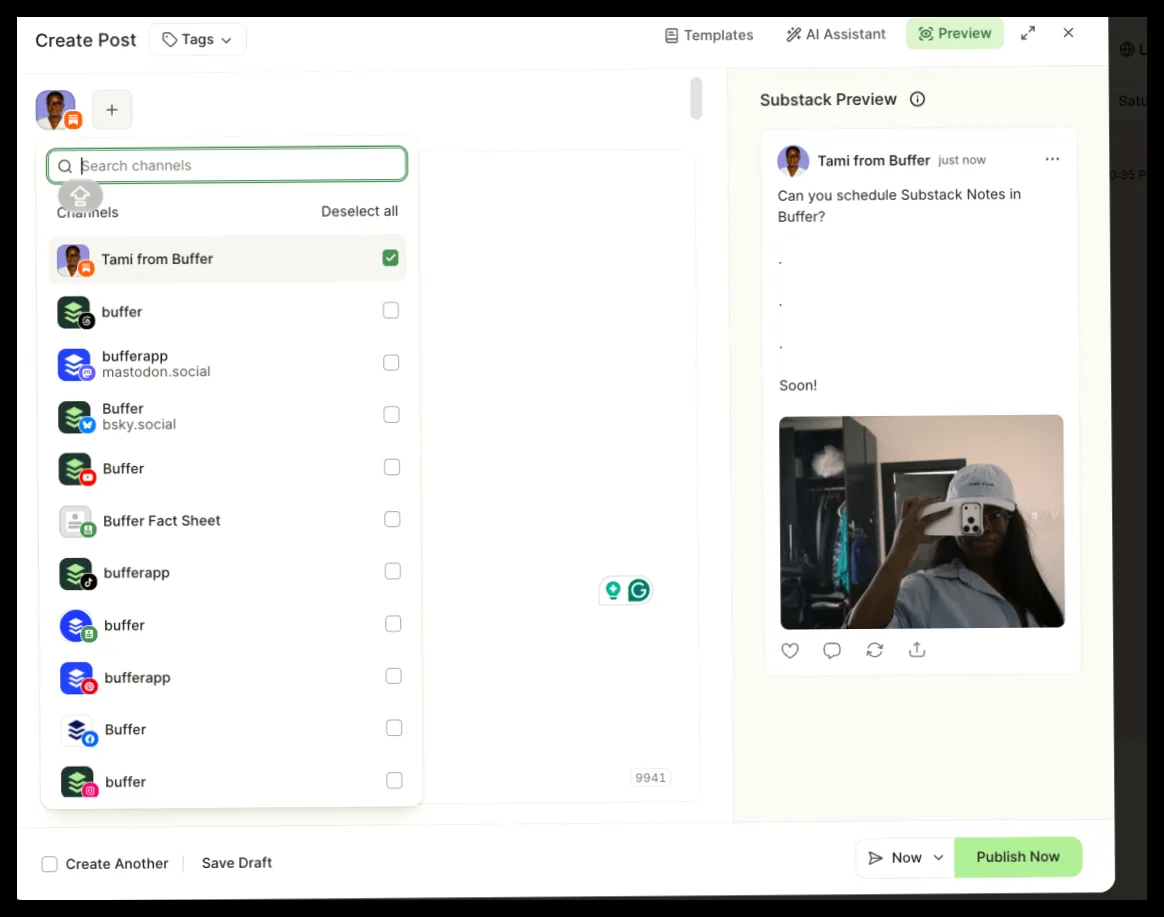Click the selected Tami profile avatar
1164x917 pixels.
click(x=57, y=110)
